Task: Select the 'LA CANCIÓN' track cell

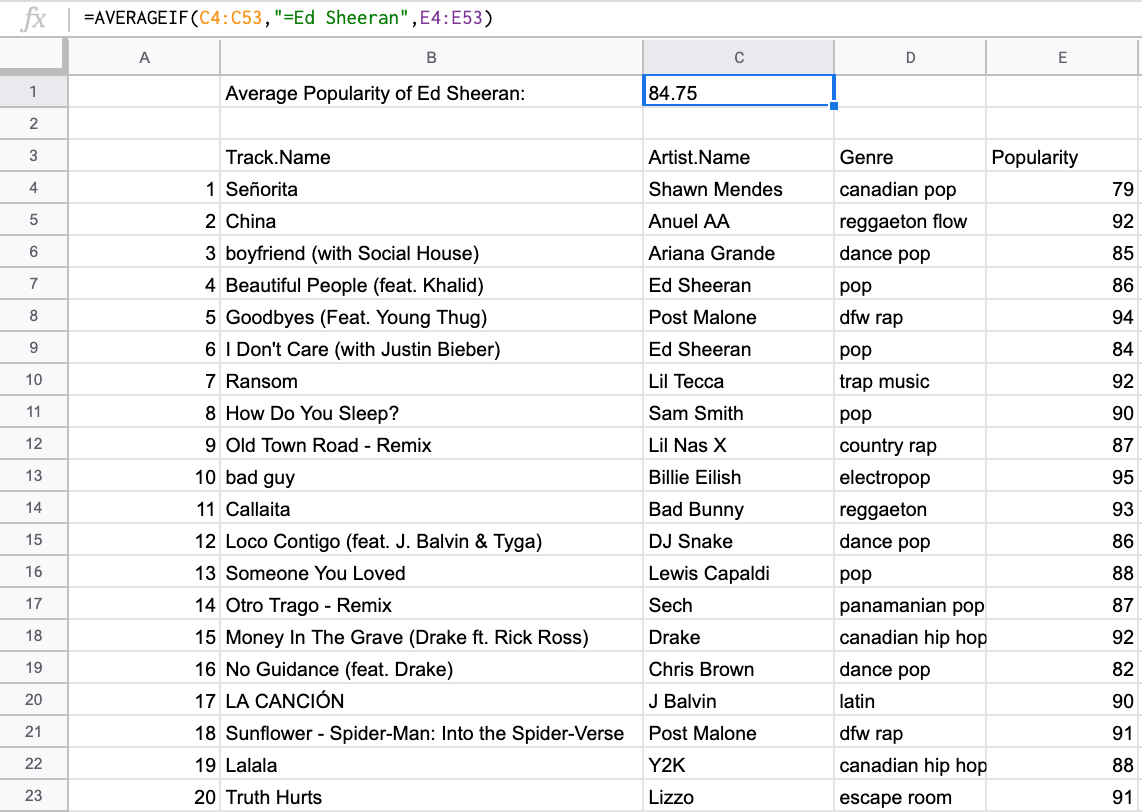Action: (431, 701)
